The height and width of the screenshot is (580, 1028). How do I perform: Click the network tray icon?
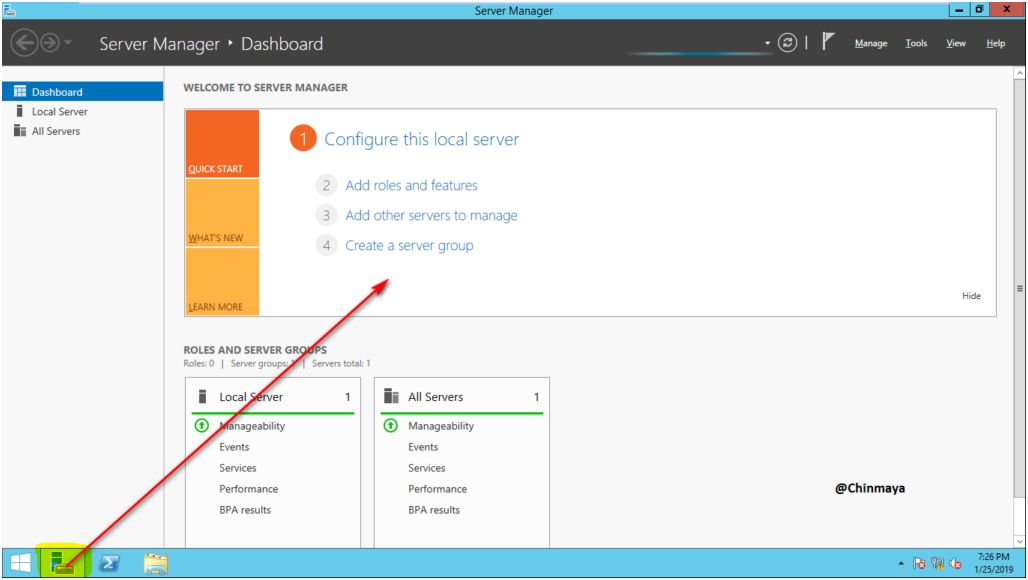[x=938, y=563]
